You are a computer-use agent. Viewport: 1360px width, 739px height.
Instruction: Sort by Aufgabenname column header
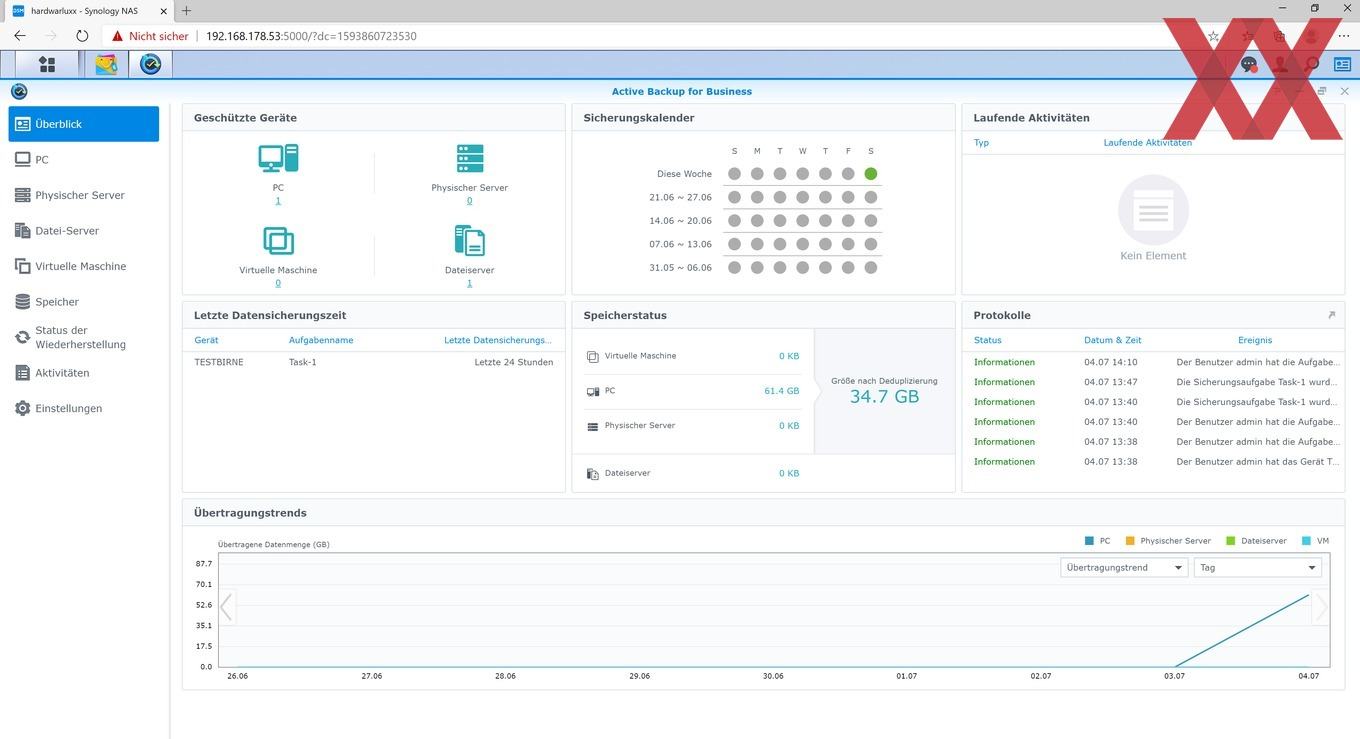[321, 340]
